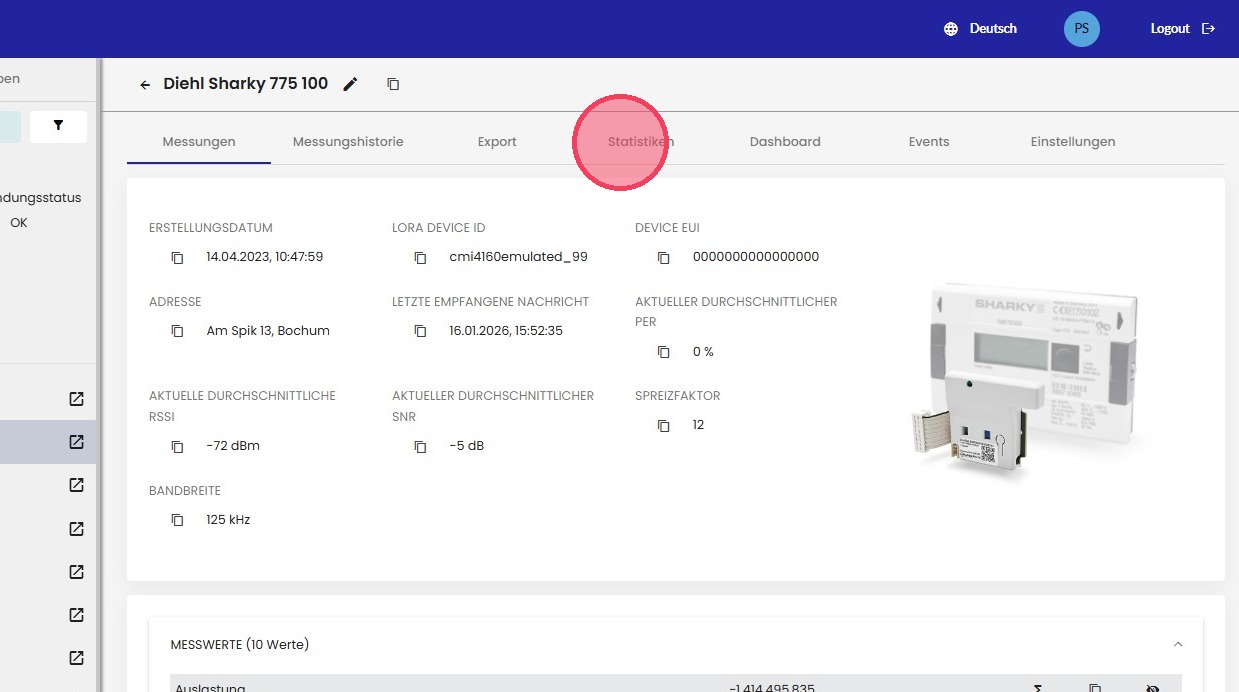Viewport: 1239px width, 692px height.
Task: Click the sum icon in Auslastung row
Action: (1038, 688)
